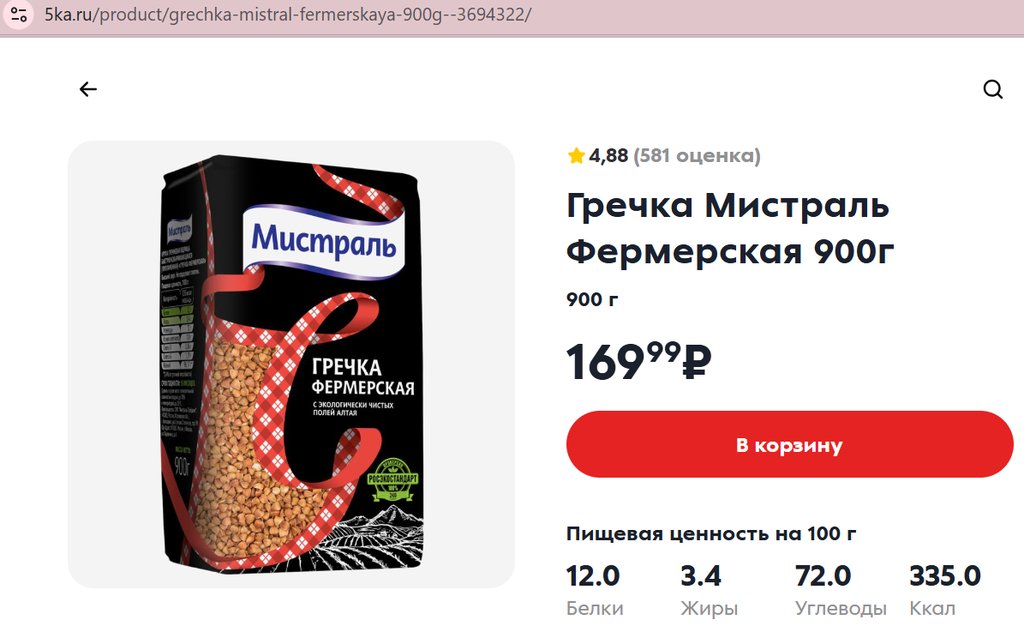Click the blue Мистраль logo on package
This screenshot has height=626, width=1024.
(x=324, y=242)
